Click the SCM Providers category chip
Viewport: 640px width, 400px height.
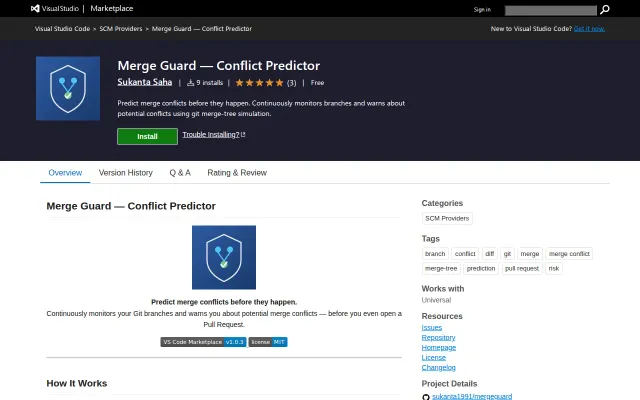point(447,218)
